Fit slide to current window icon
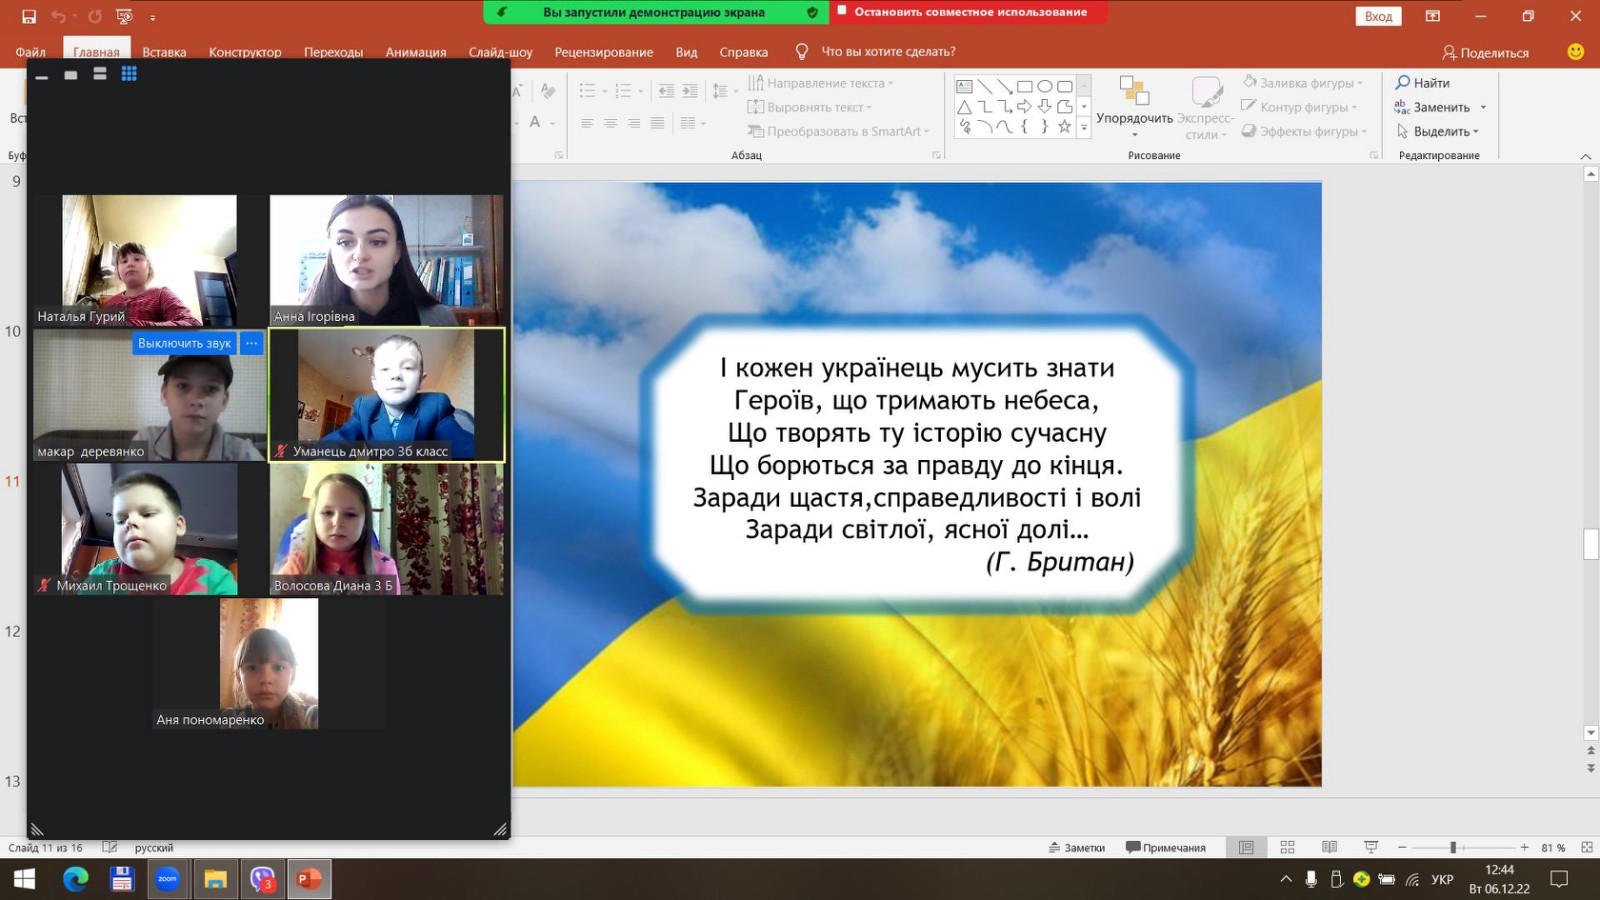Screen dimensions: 1600x900 click(x=1586, y=847)
